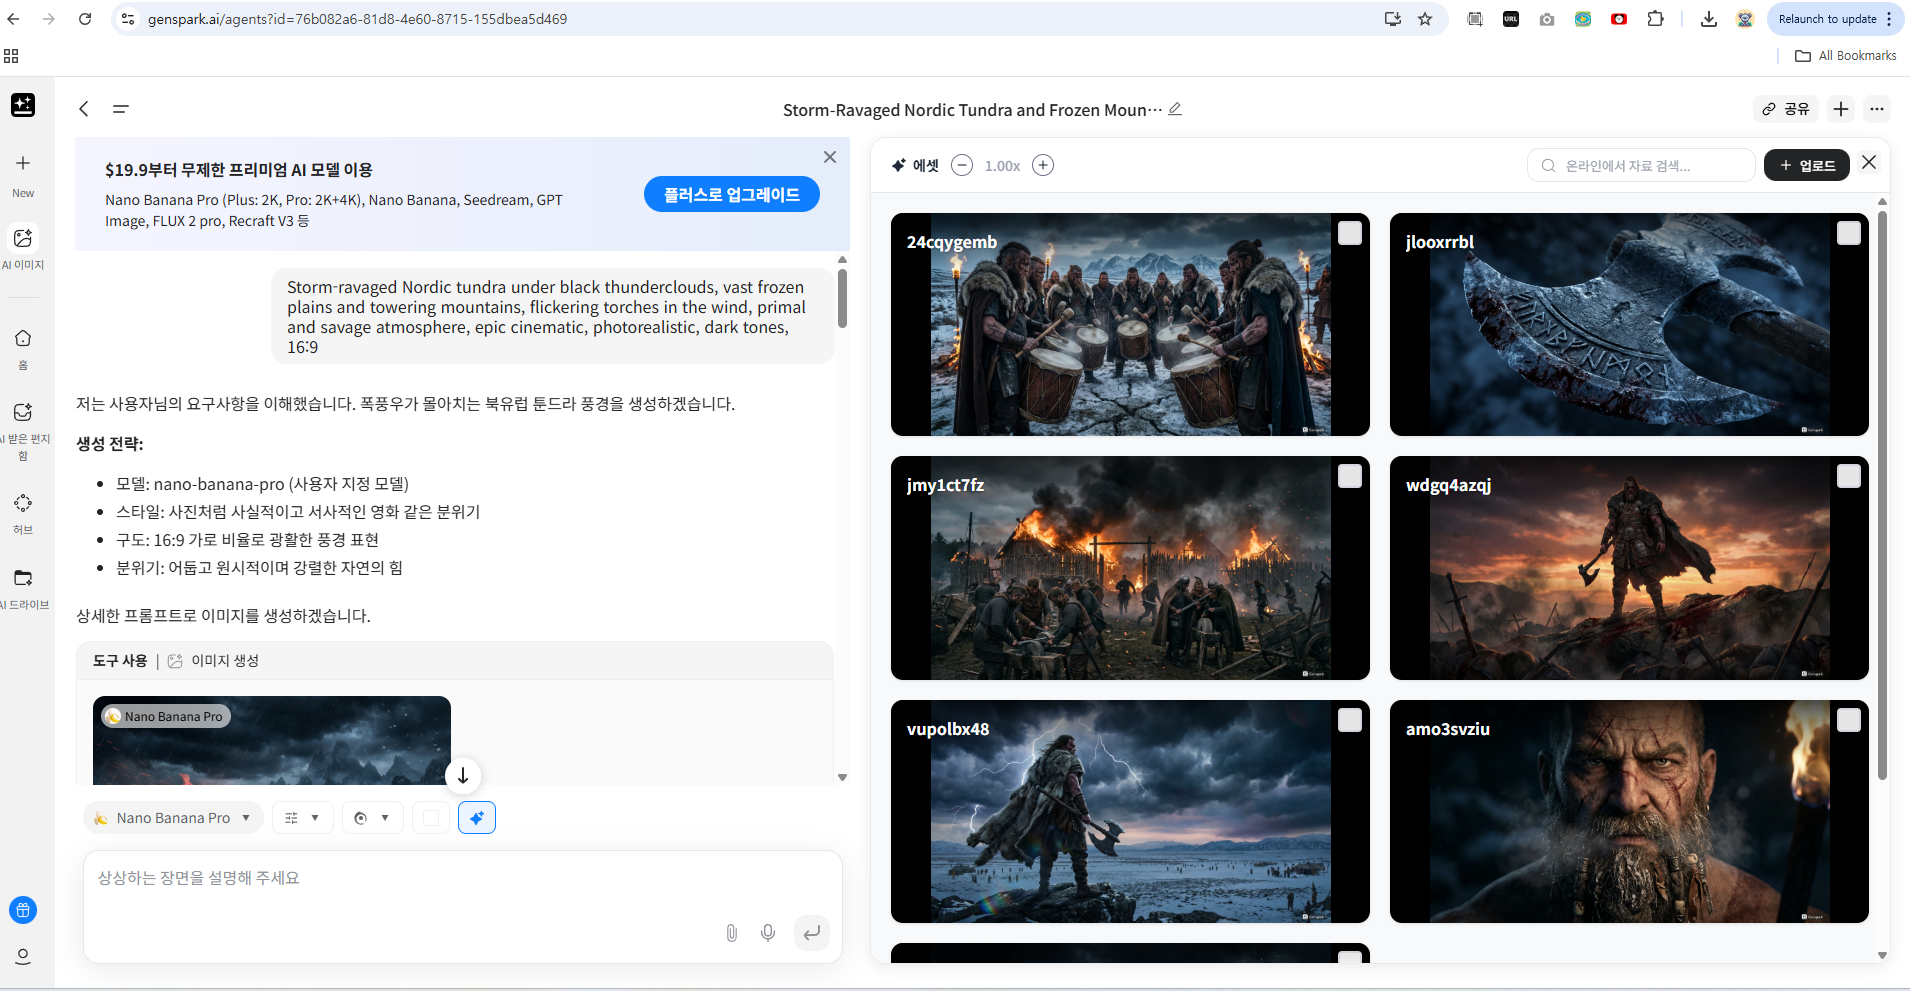Image resolution: width=1910 pixels, height=991 pixels.
Task: Open the three-dot more options menu
Action: (1877, 109)
